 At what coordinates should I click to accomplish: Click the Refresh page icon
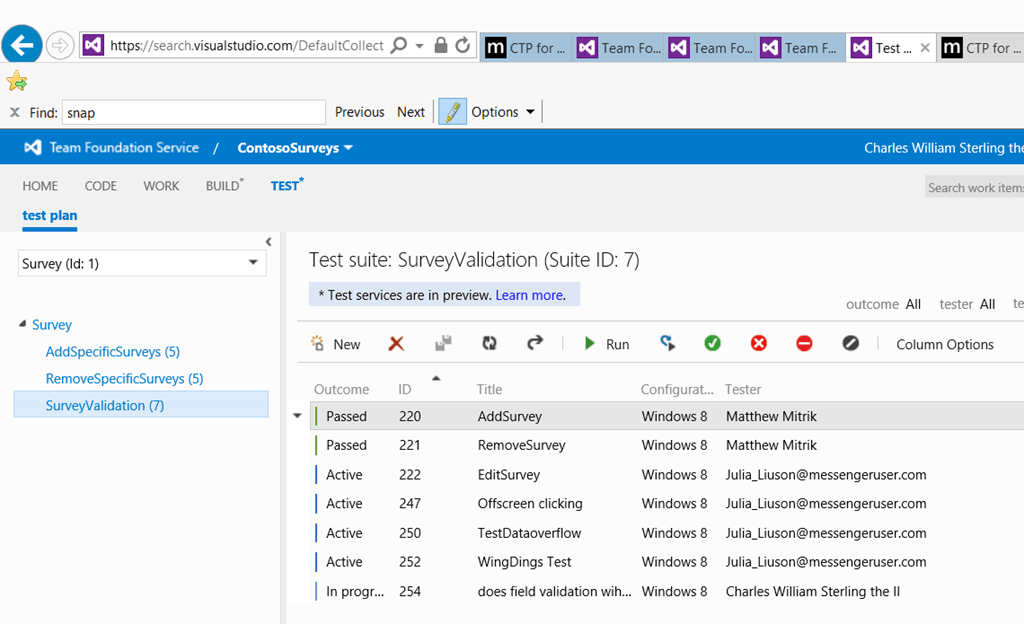coord(462,45)
